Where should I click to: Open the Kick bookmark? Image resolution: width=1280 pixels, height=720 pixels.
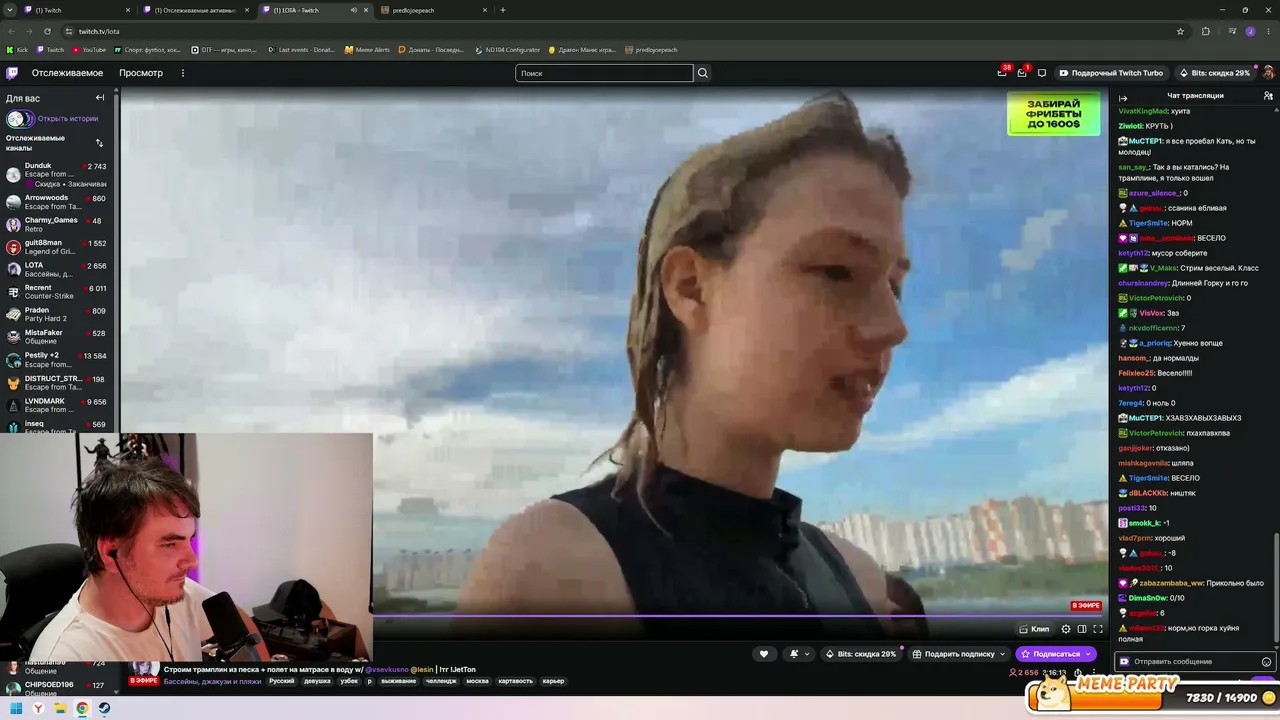(18, 49)
